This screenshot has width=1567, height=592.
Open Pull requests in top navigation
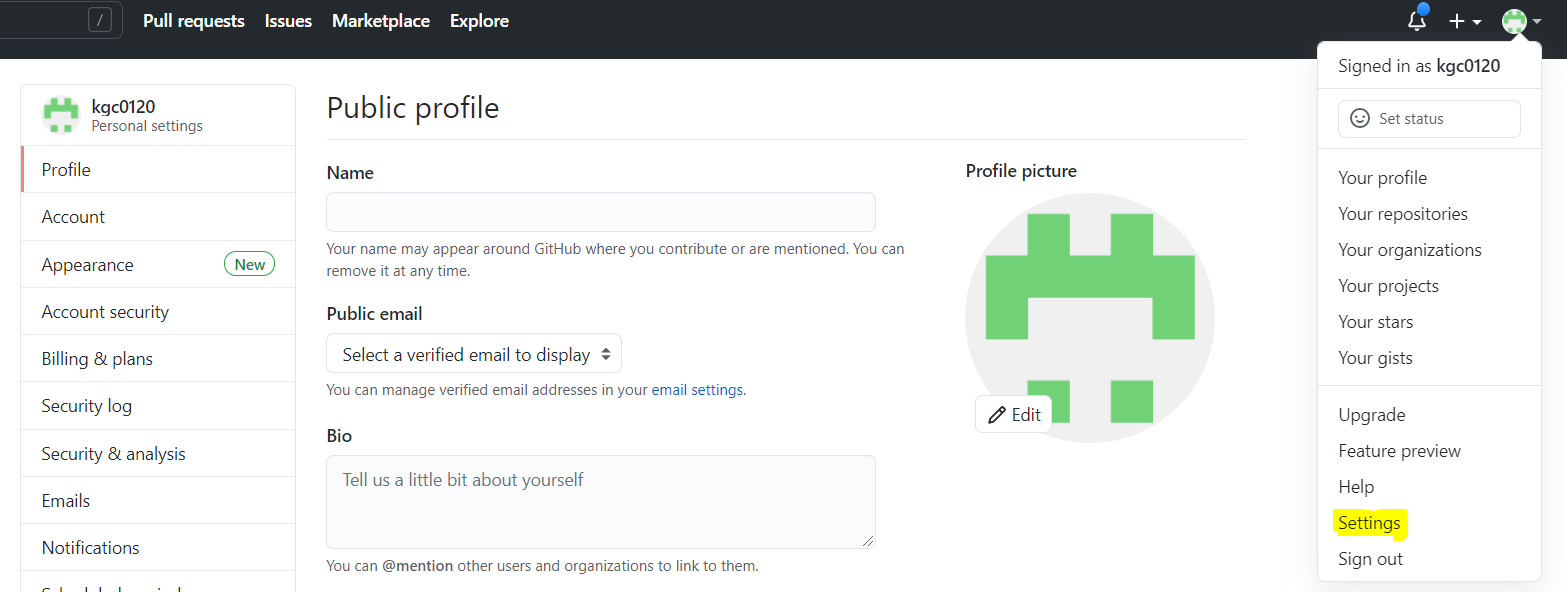(x=194, y=21)
